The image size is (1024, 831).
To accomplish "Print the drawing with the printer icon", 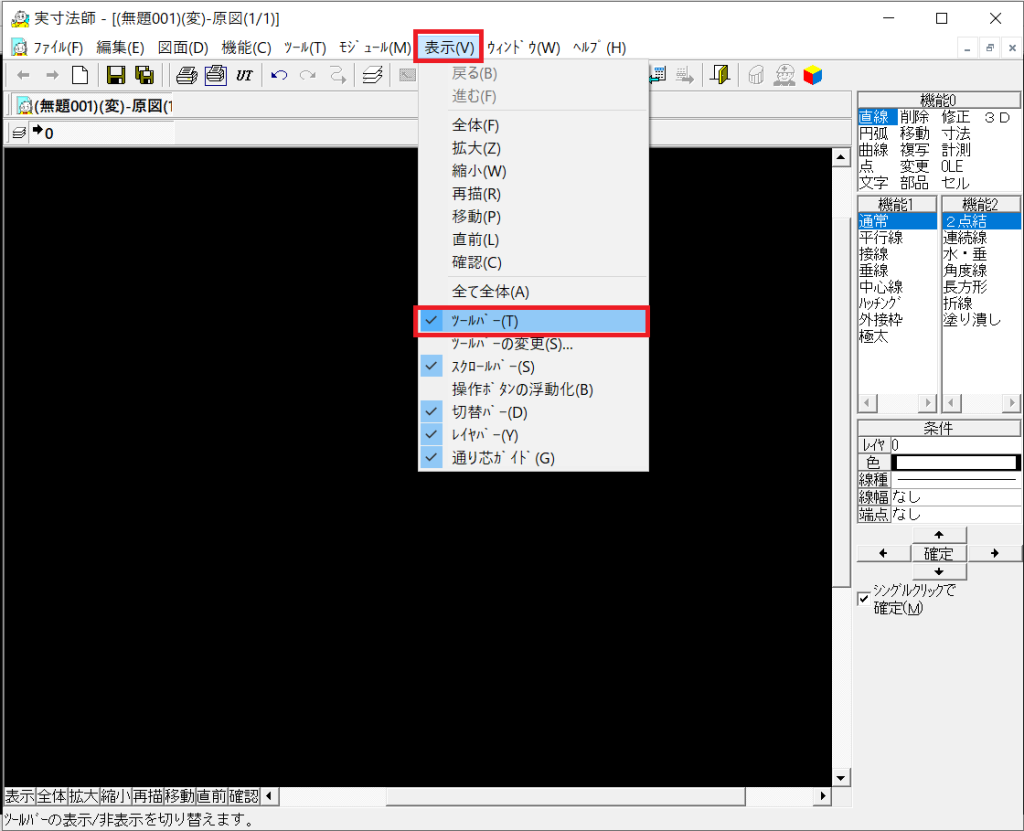I will 187,76.
